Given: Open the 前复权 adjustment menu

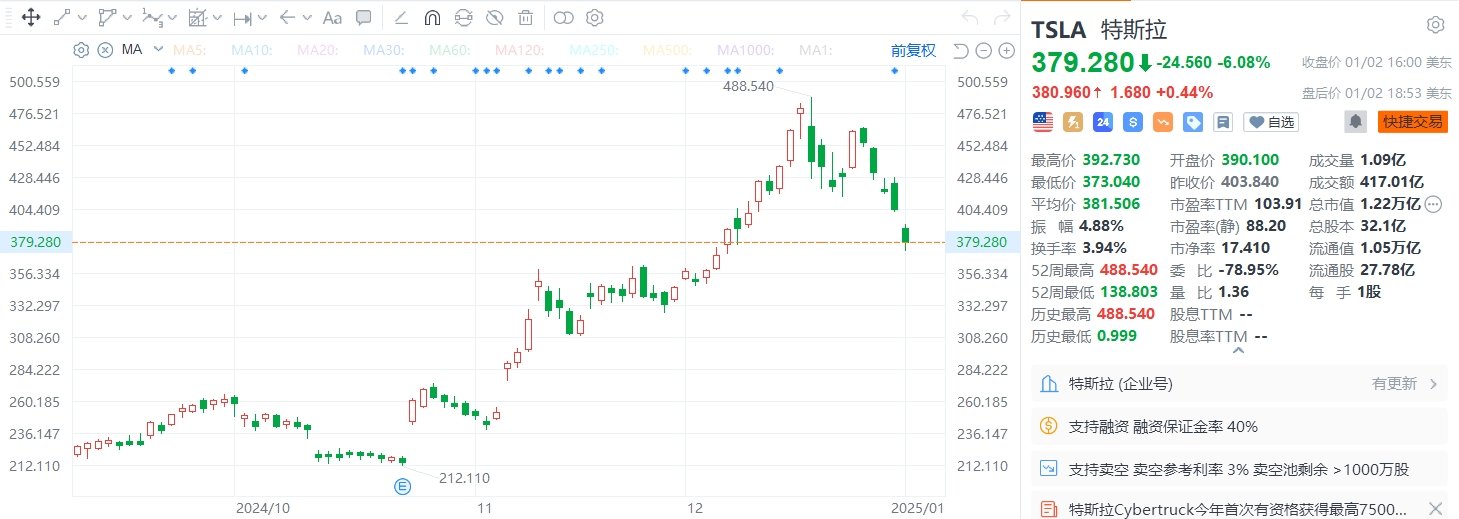Looking at the screenshot, I should 913,50.
